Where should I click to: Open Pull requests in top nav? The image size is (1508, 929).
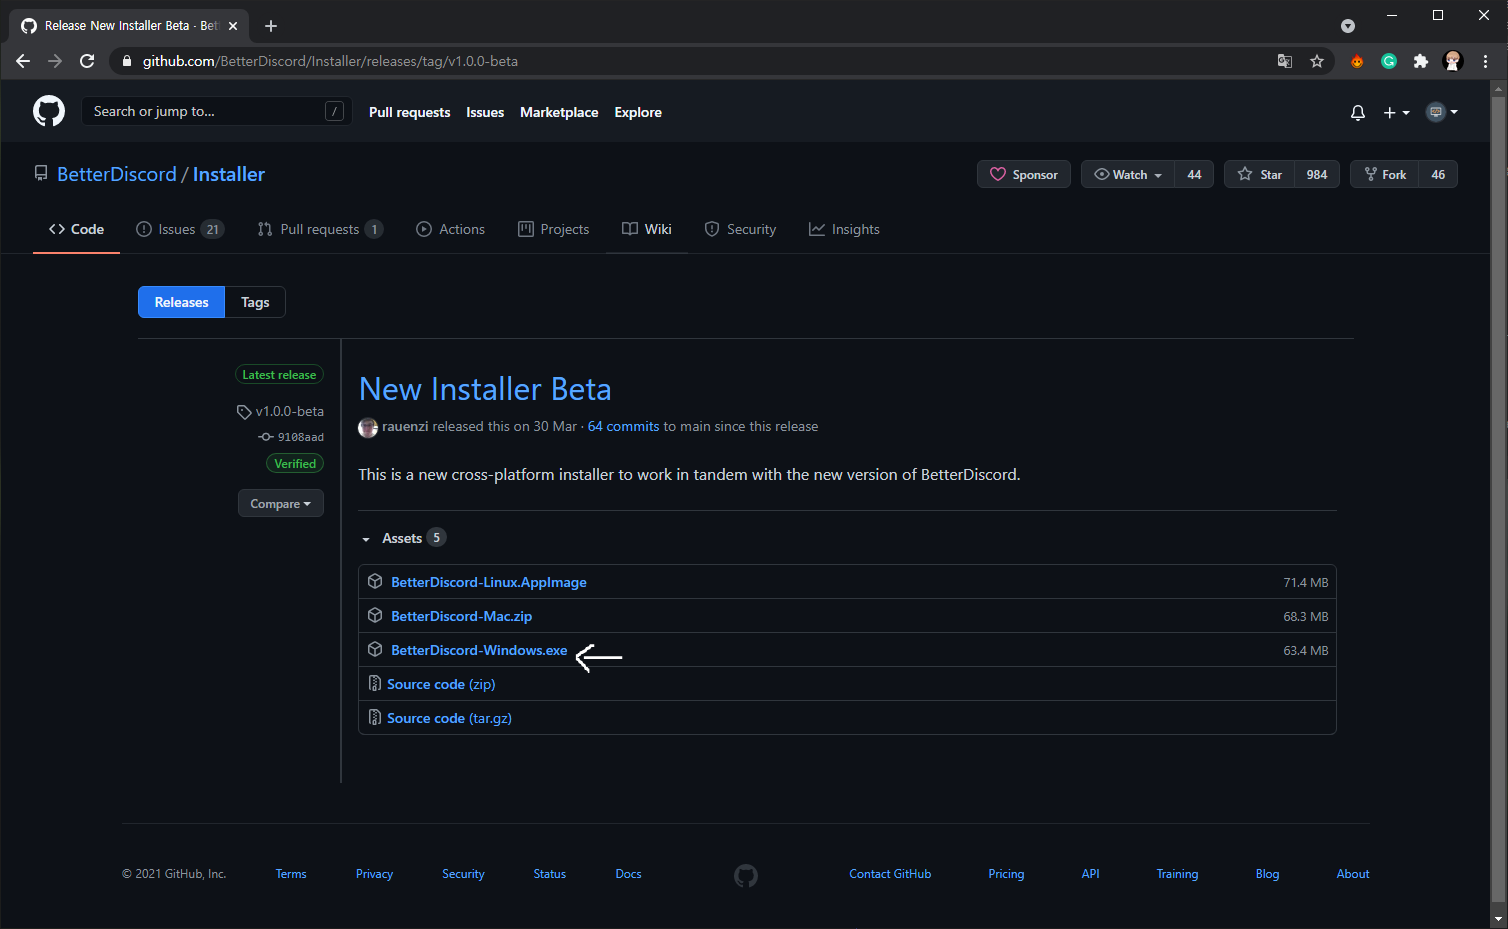click(x=409, y=112)
